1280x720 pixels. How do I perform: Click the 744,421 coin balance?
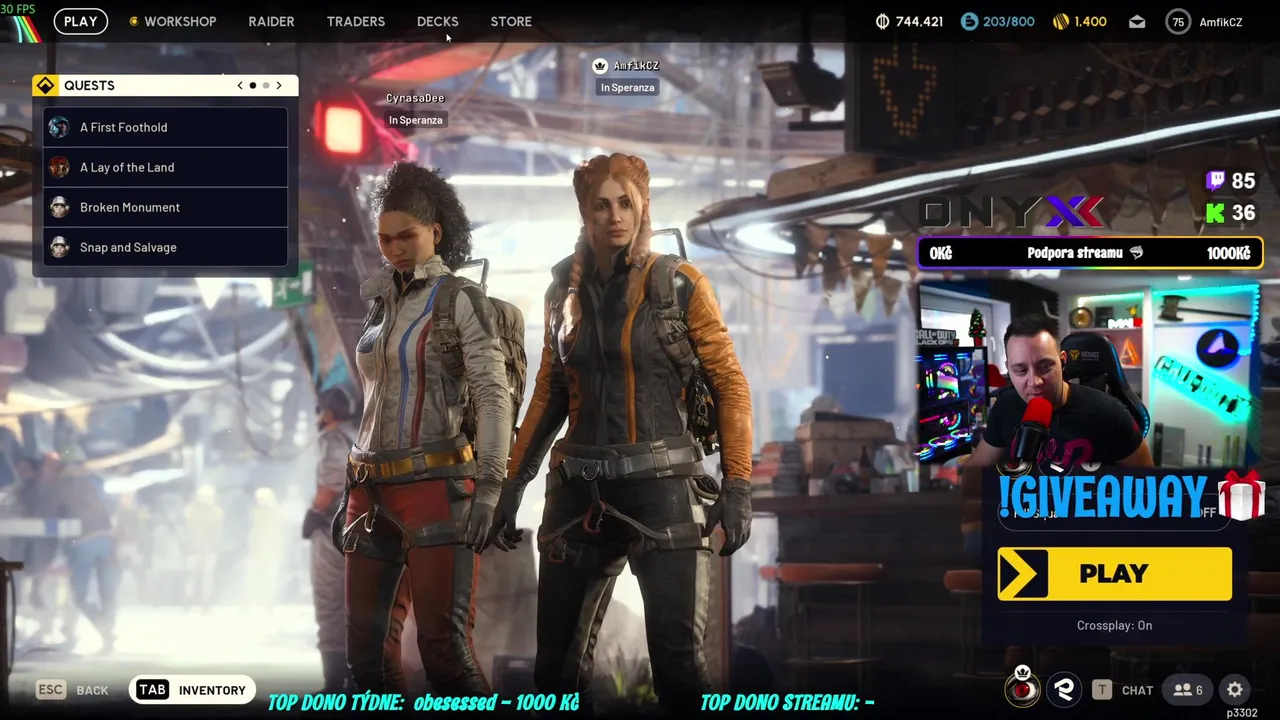(x=919, y=21)
